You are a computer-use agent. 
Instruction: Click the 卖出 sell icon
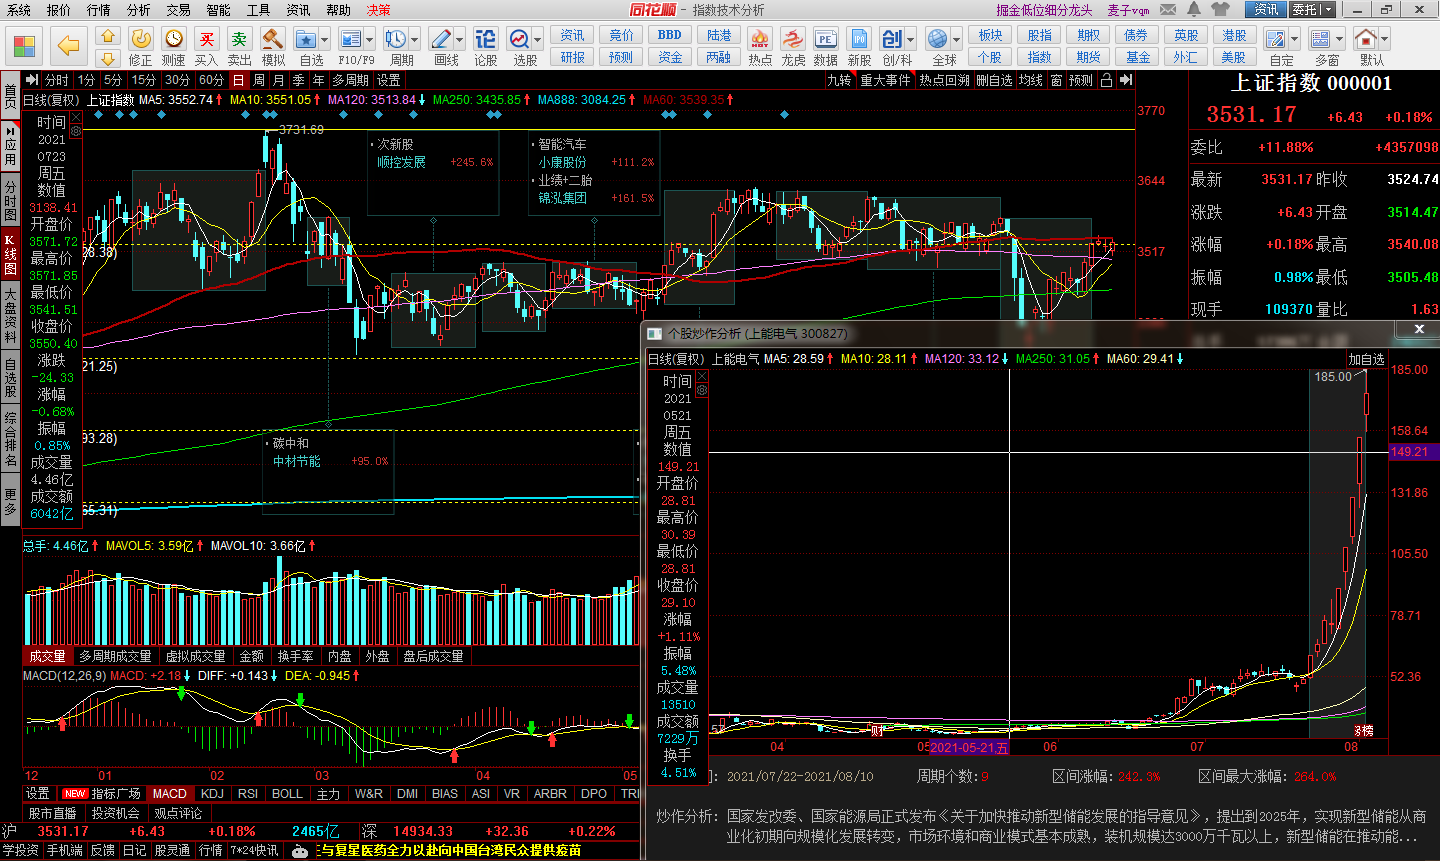point(240,39)
